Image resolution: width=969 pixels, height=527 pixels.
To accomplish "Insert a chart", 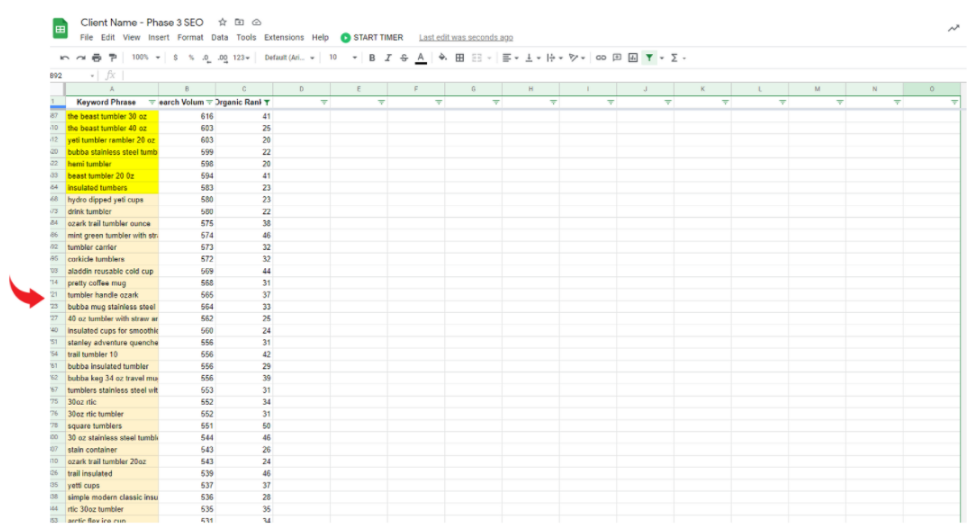I will (x=633, y=57).
